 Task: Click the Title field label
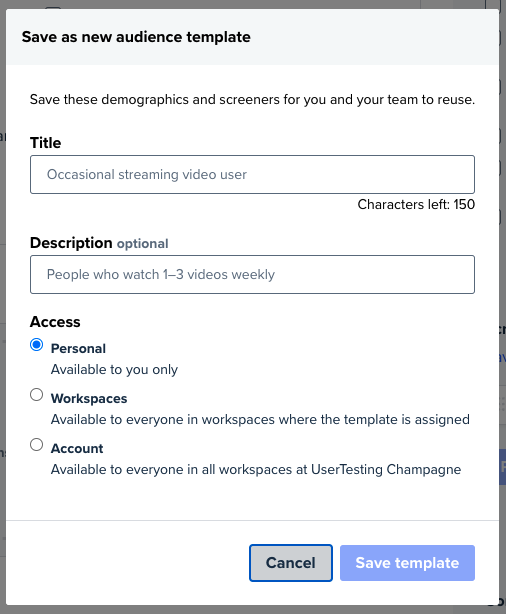pos(45,143)
